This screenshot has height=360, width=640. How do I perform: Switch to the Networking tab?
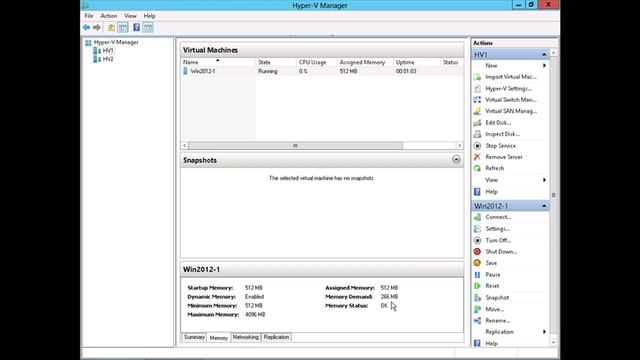click(246, 337)
